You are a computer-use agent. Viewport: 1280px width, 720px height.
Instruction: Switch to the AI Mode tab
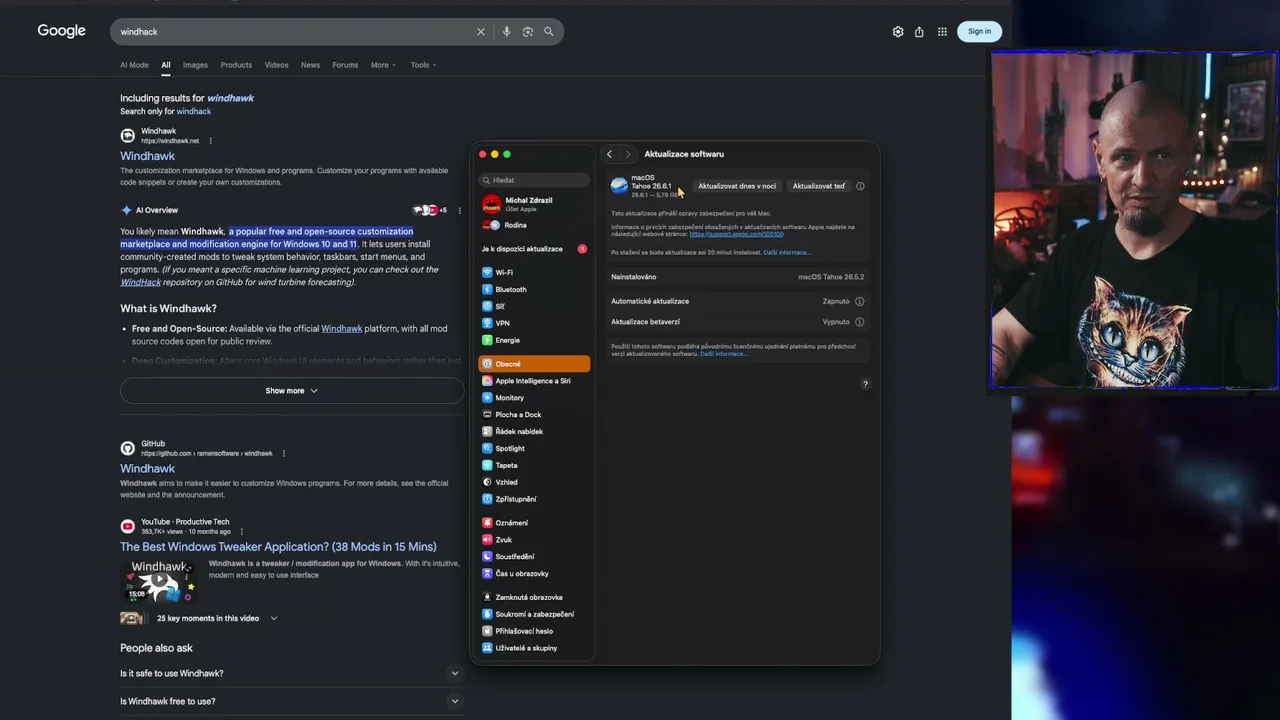[134, 65]
